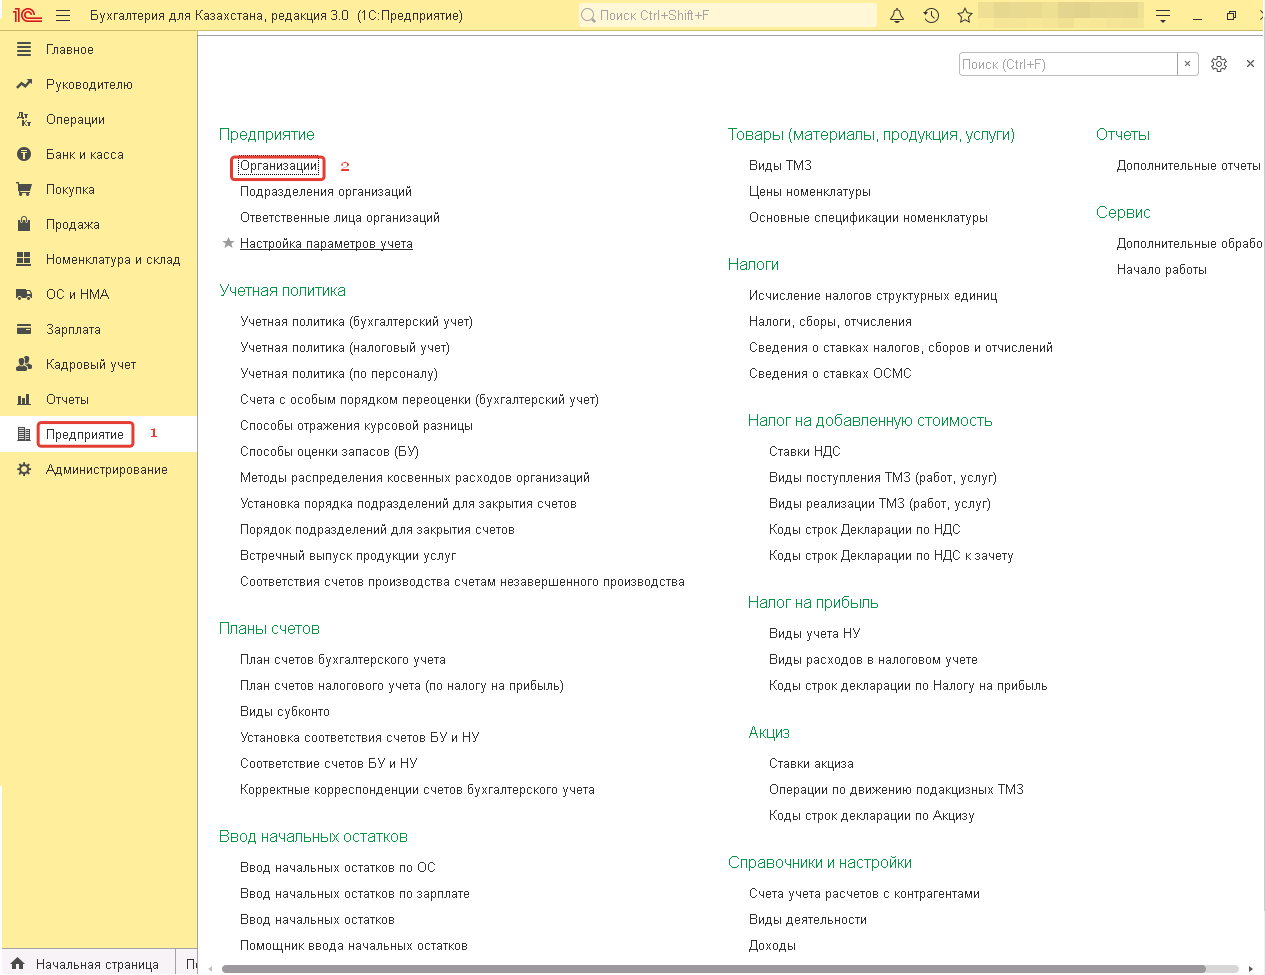Open Начало работы
The width and height of the screenshot is (1265, 975).
coord(1162,270)
